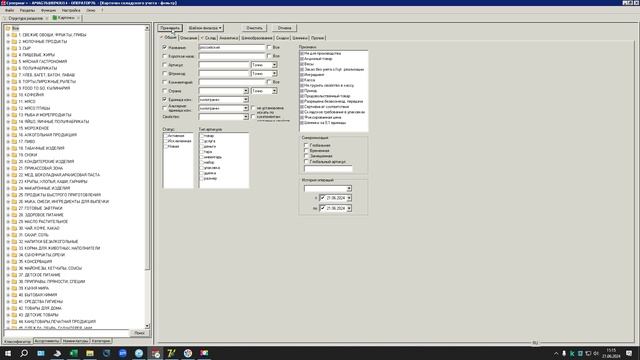Open the Страна value dropdown
Screen dimensions: 640x360
246,91
